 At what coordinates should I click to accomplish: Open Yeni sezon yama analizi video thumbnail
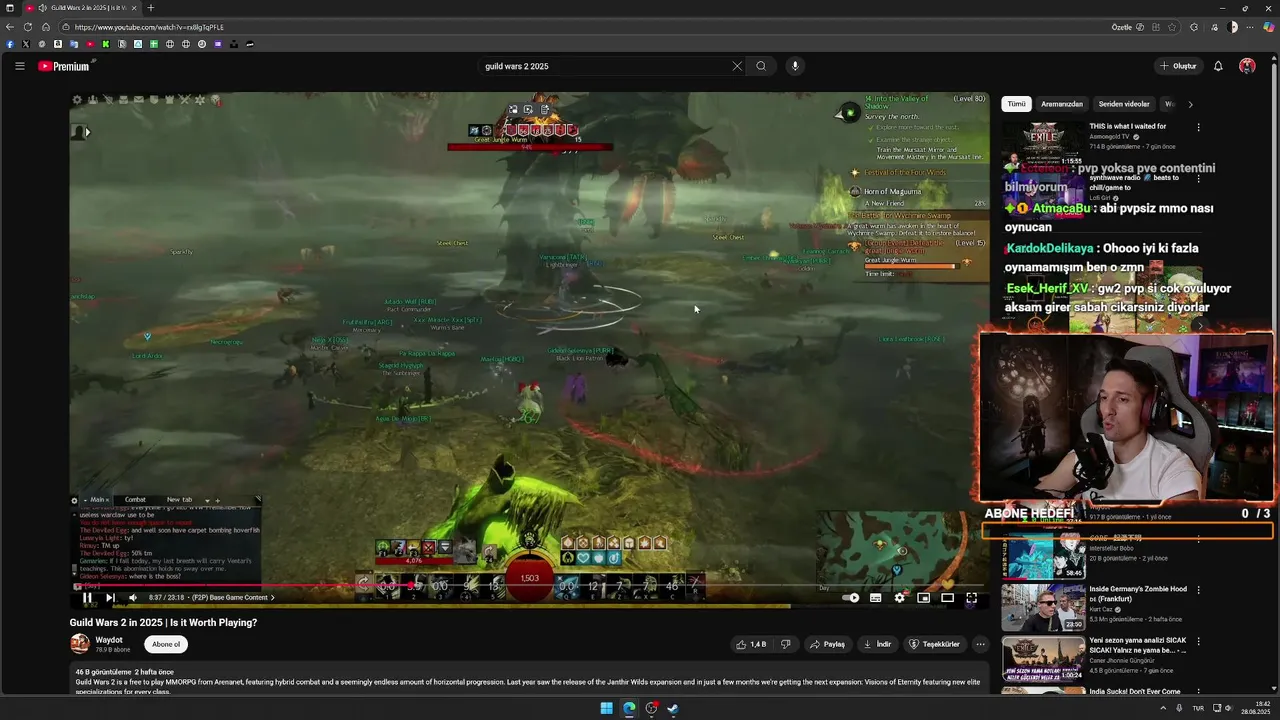tap(1043, 658)
